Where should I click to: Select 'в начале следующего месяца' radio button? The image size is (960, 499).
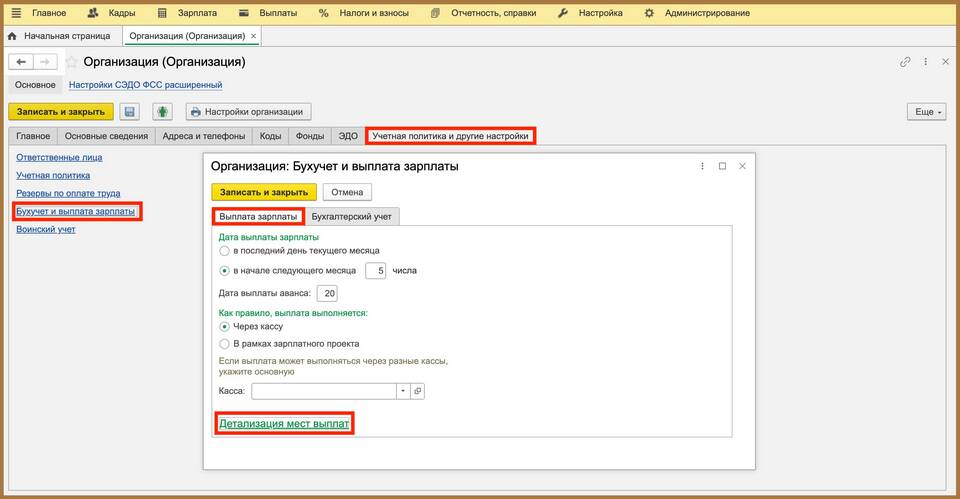point(224,270)
